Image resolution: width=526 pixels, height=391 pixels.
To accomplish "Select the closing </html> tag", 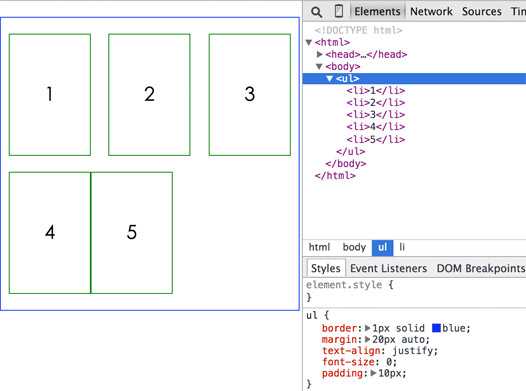I will click(x=335, y=176).
